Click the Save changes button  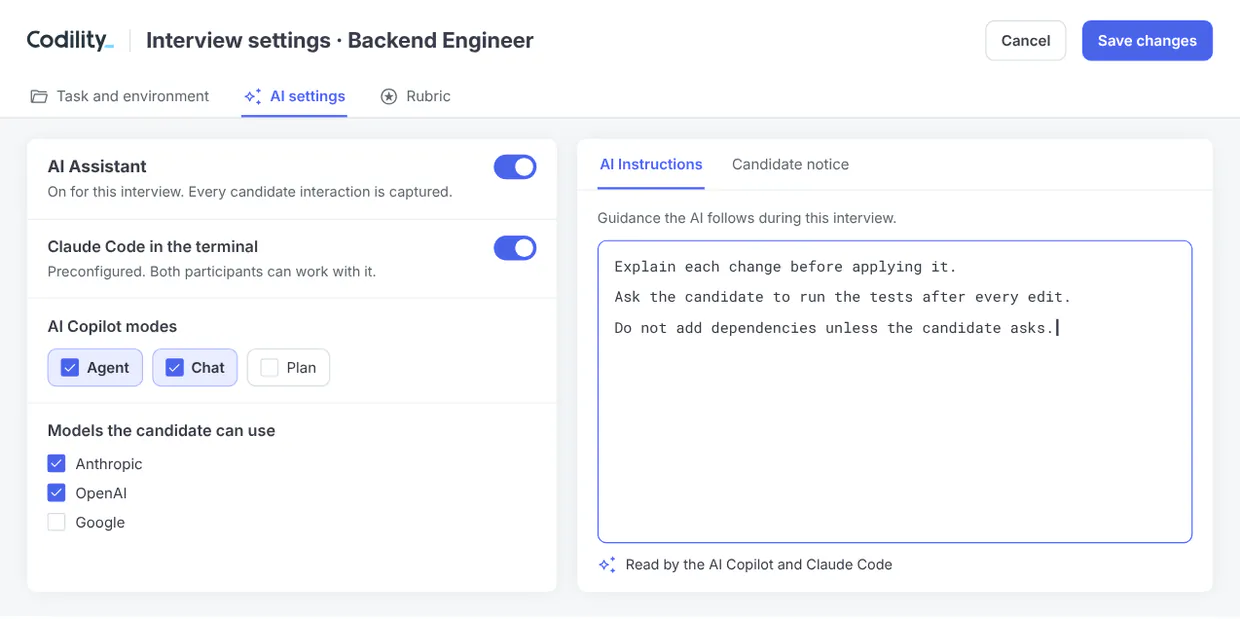[1147, 41]
